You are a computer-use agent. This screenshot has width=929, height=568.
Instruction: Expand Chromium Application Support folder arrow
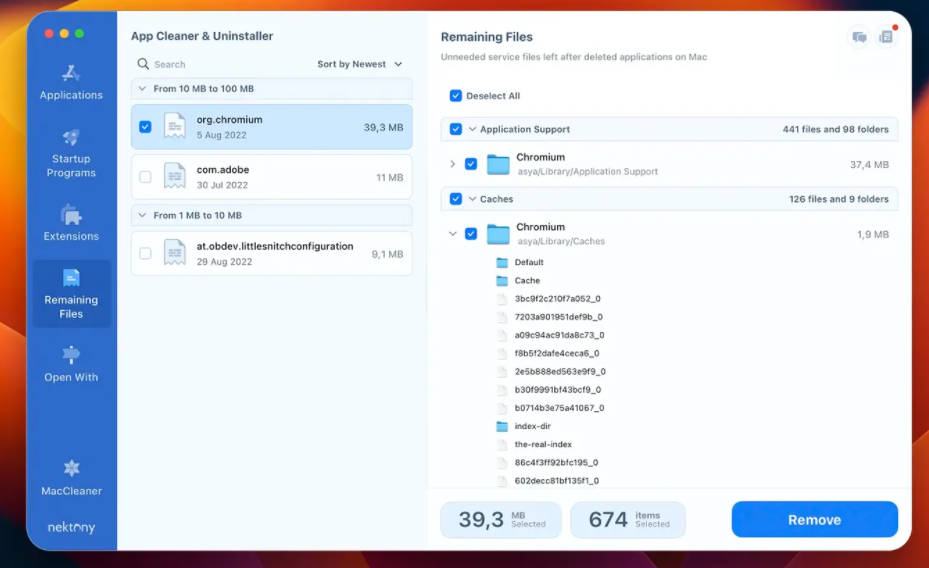click(x=453, y=164)
